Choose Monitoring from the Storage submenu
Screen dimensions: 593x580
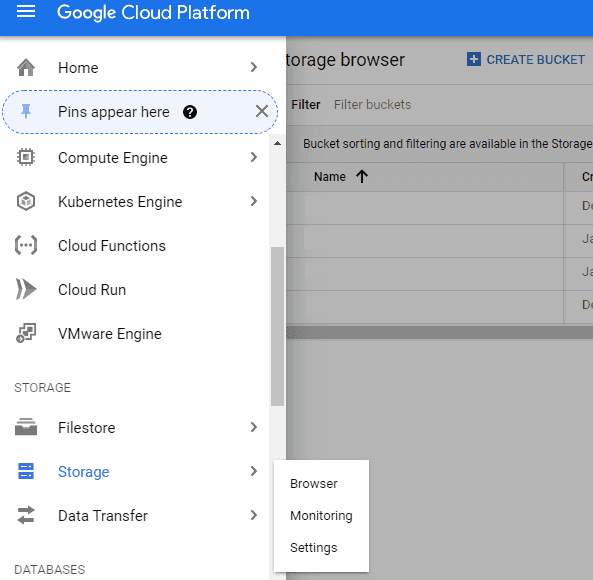click(x=321, y=515)
